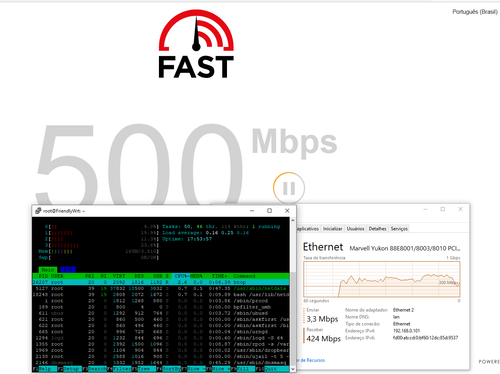
Task: Sort htop by the PID column
Action: click(x=43, y=276)
